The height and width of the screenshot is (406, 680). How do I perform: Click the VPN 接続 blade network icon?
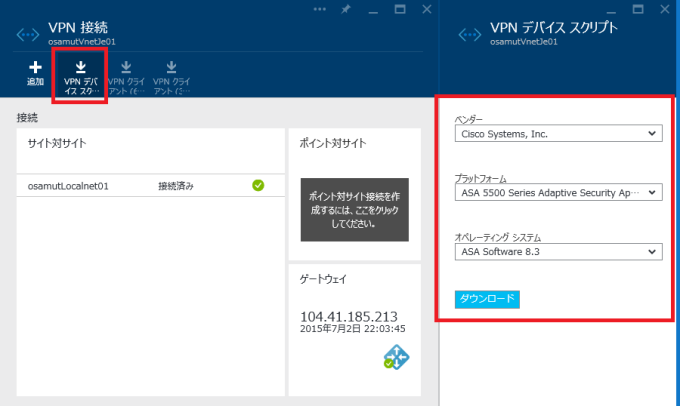28,35
